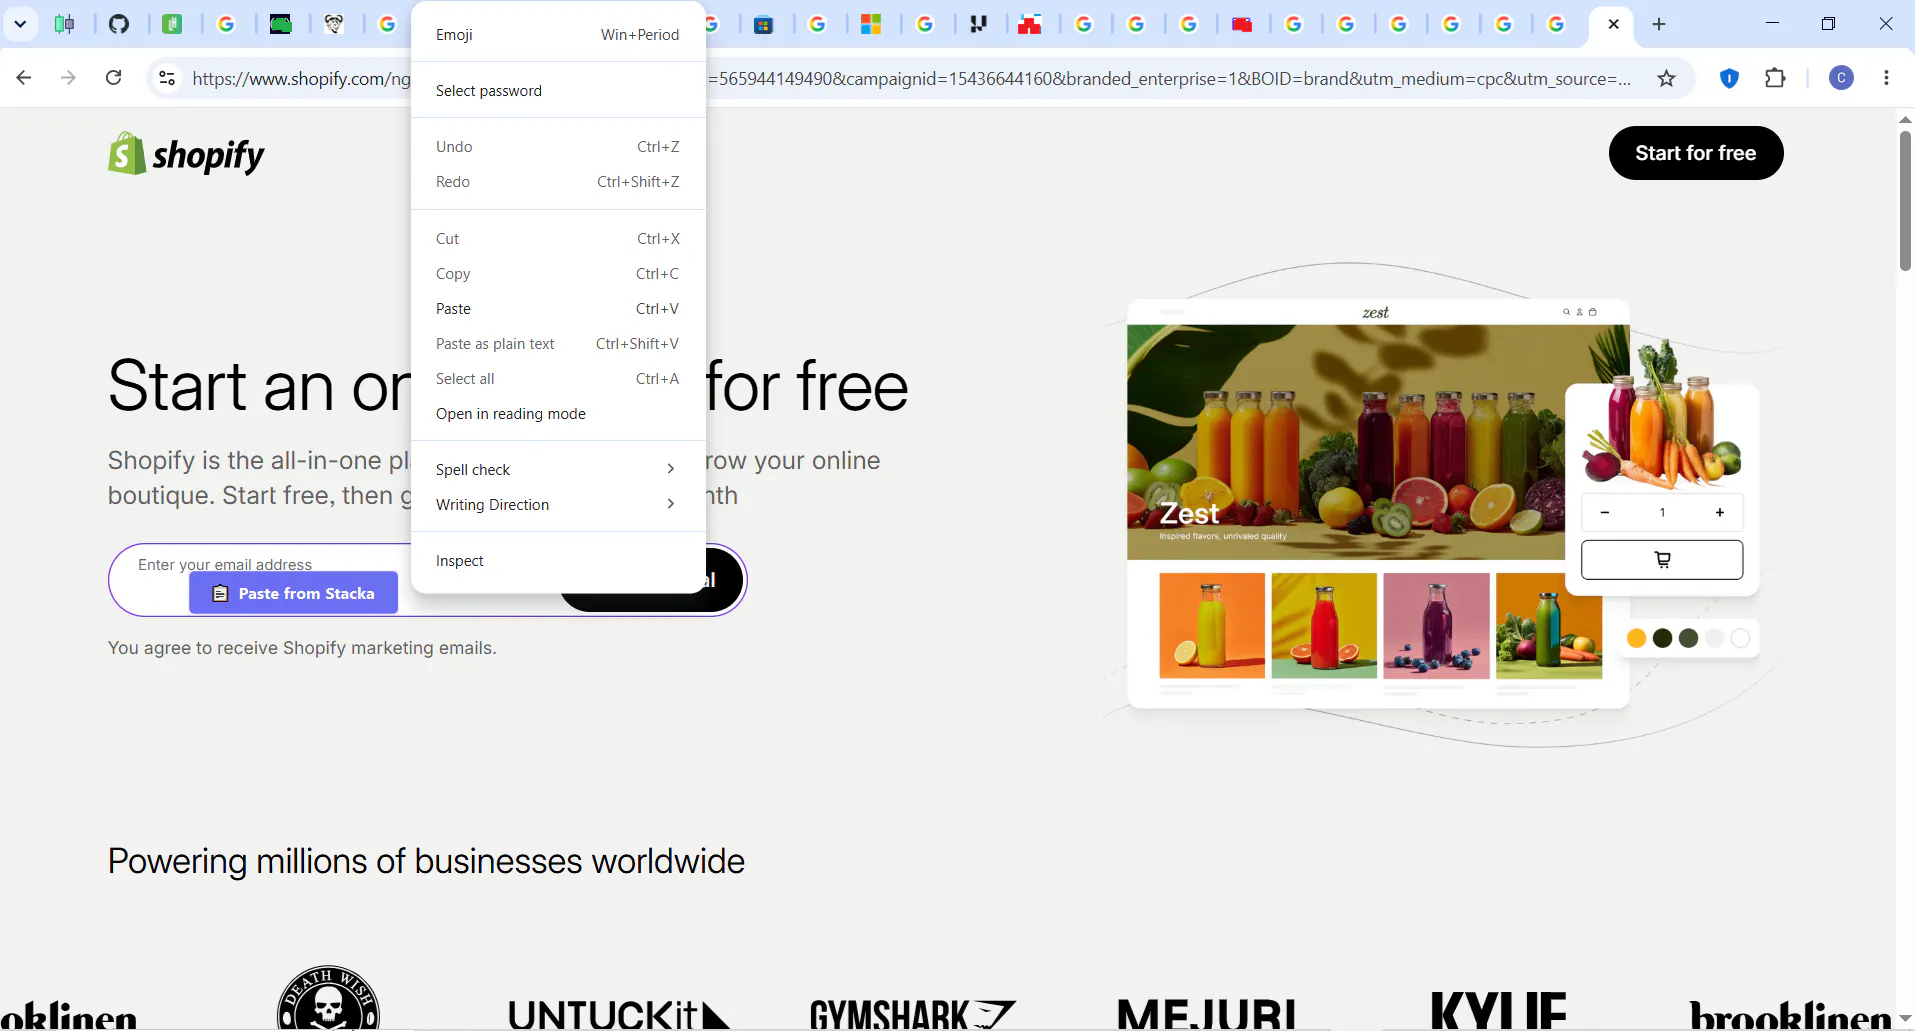Viewport: 1915px width, 1031px height.
Task: Click the Zest hero banner image
Action: 1345,442
